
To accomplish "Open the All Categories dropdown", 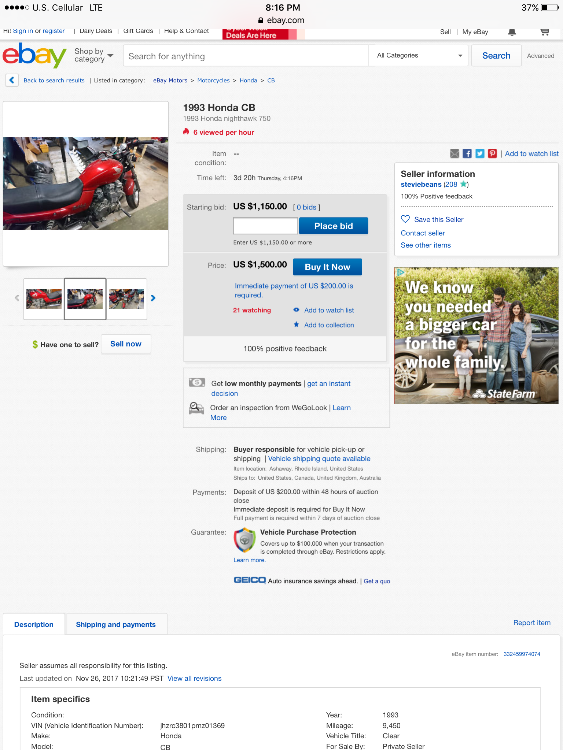I will pos(419,55).
